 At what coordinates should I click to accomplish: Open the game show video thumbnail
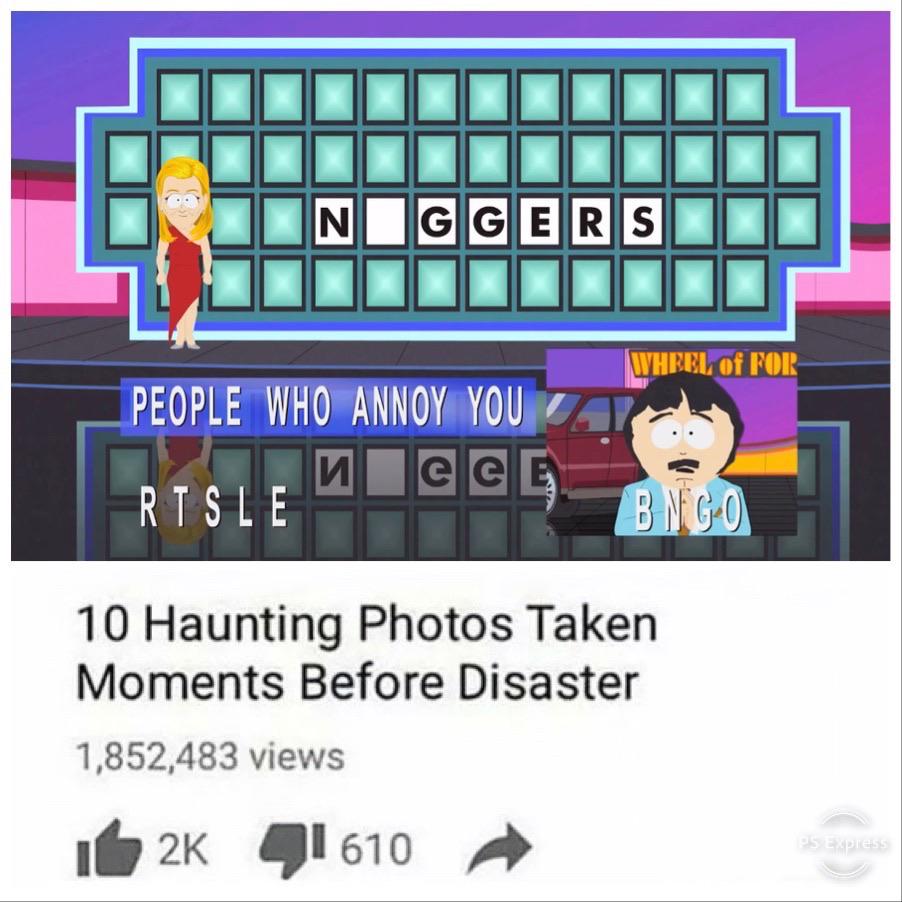pos(450,286)
